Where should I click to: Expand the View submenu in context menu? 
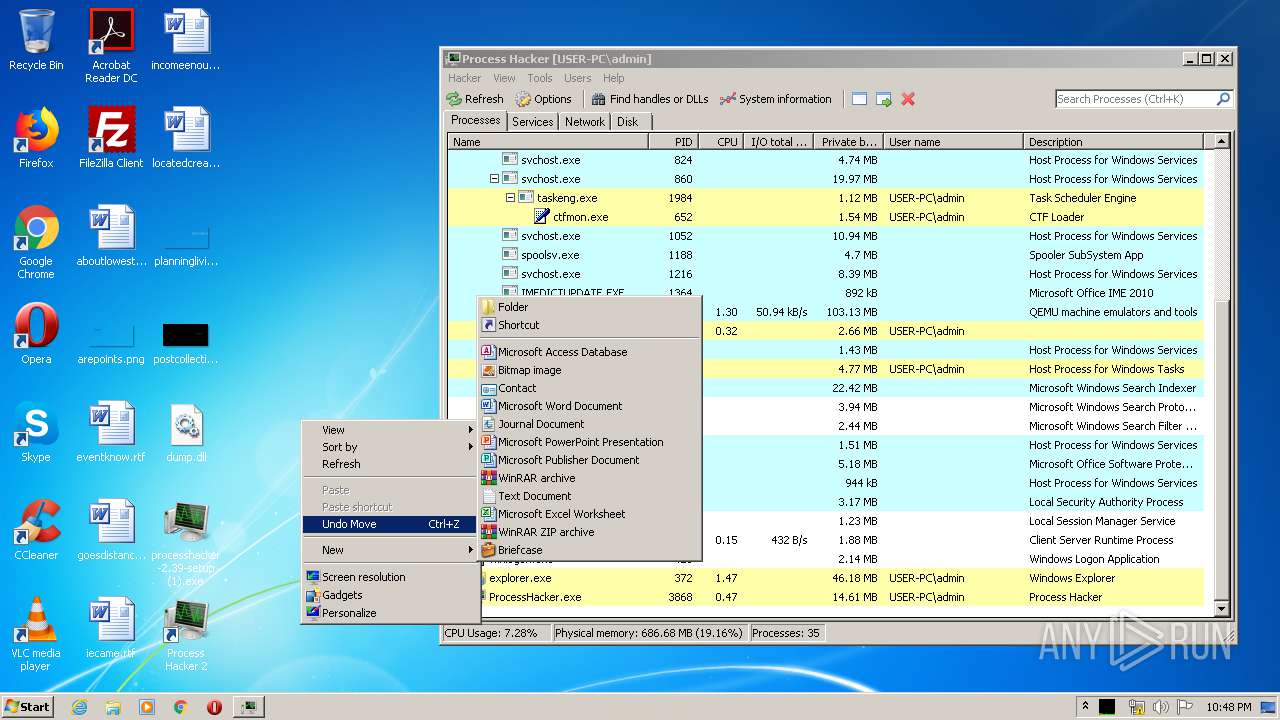point(391,430)
